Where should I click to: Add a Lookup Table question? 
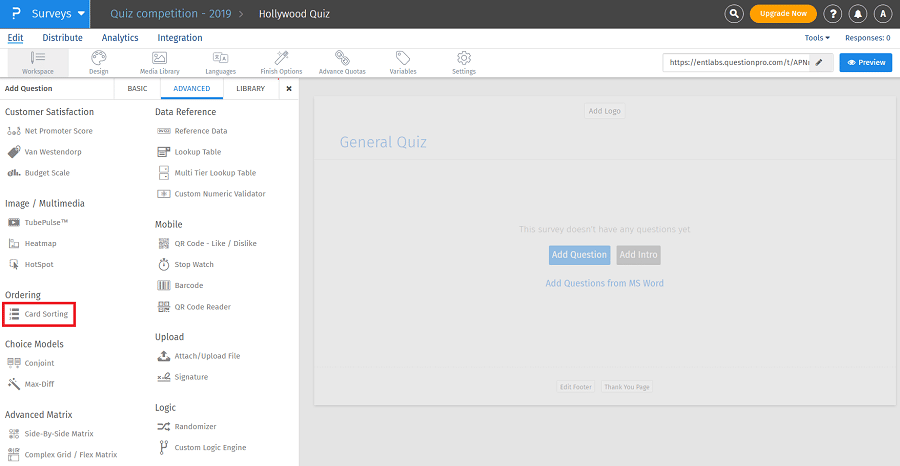pyautogui.click(x=189, y=152)
